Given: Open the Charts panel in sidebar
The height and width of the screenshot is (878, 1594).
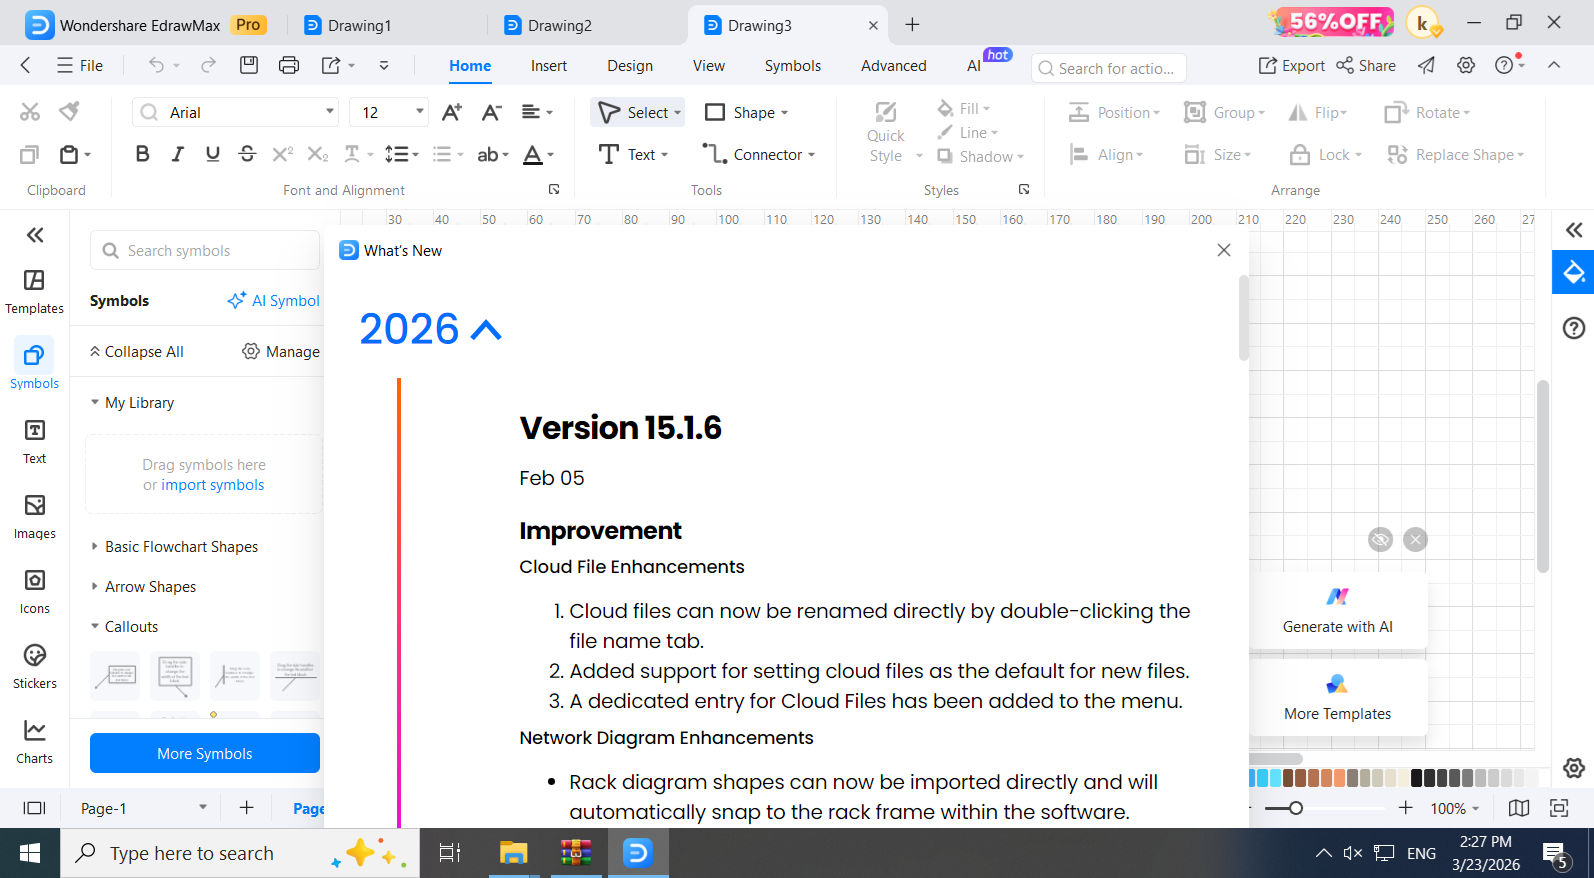Looking at the screenshot, I should click(35, 742).
